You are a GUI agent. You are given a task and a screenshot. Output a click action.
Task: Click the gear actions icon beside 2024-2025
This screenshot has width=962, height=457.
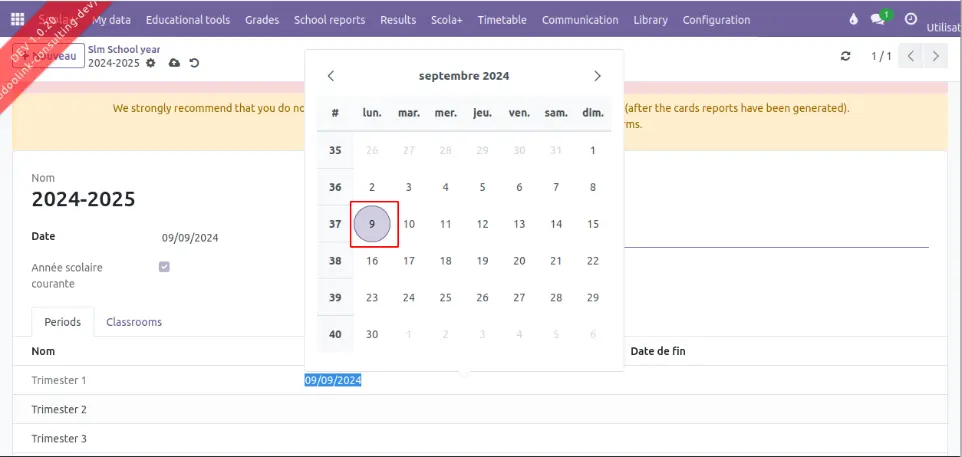point(151,63)
